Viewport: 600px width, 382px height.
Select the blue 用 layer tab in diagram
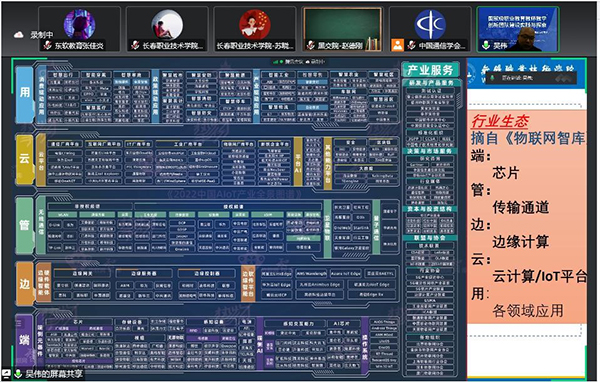(25, 93)
